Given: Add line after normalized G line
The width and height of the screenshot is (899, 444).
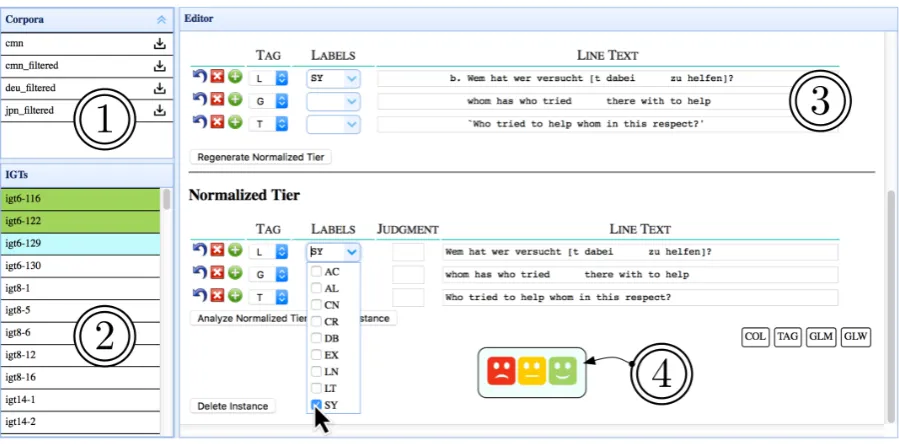Looking at the screenshot, I should click(x=235, y=273).
